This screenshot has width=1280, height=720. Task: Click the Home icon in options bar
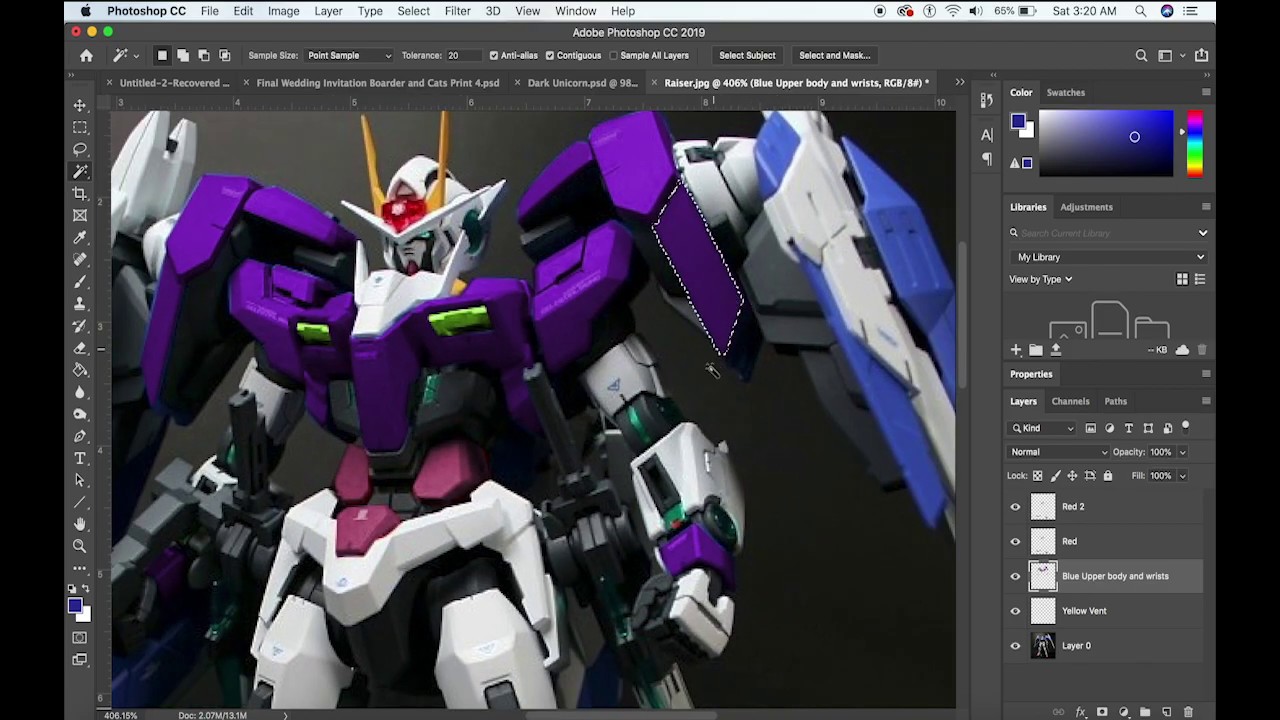[x=86, y=56]
